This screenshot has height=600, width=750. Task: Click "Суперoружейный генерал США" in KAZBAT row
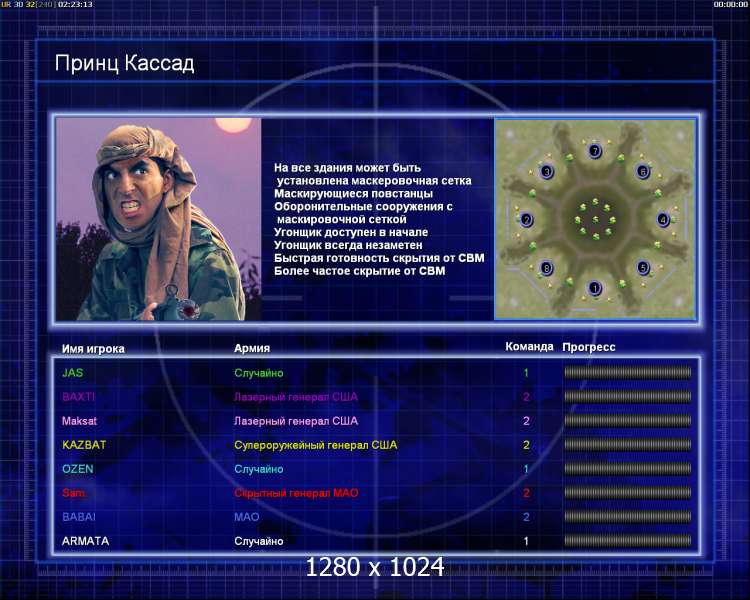click(x=316, y=445)
